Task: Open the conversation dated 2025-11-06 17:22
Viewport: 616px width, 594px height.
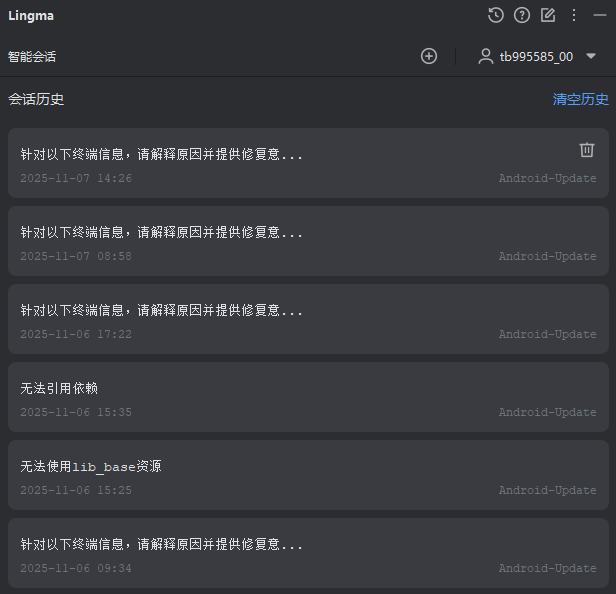Action: tap(308, 319)
